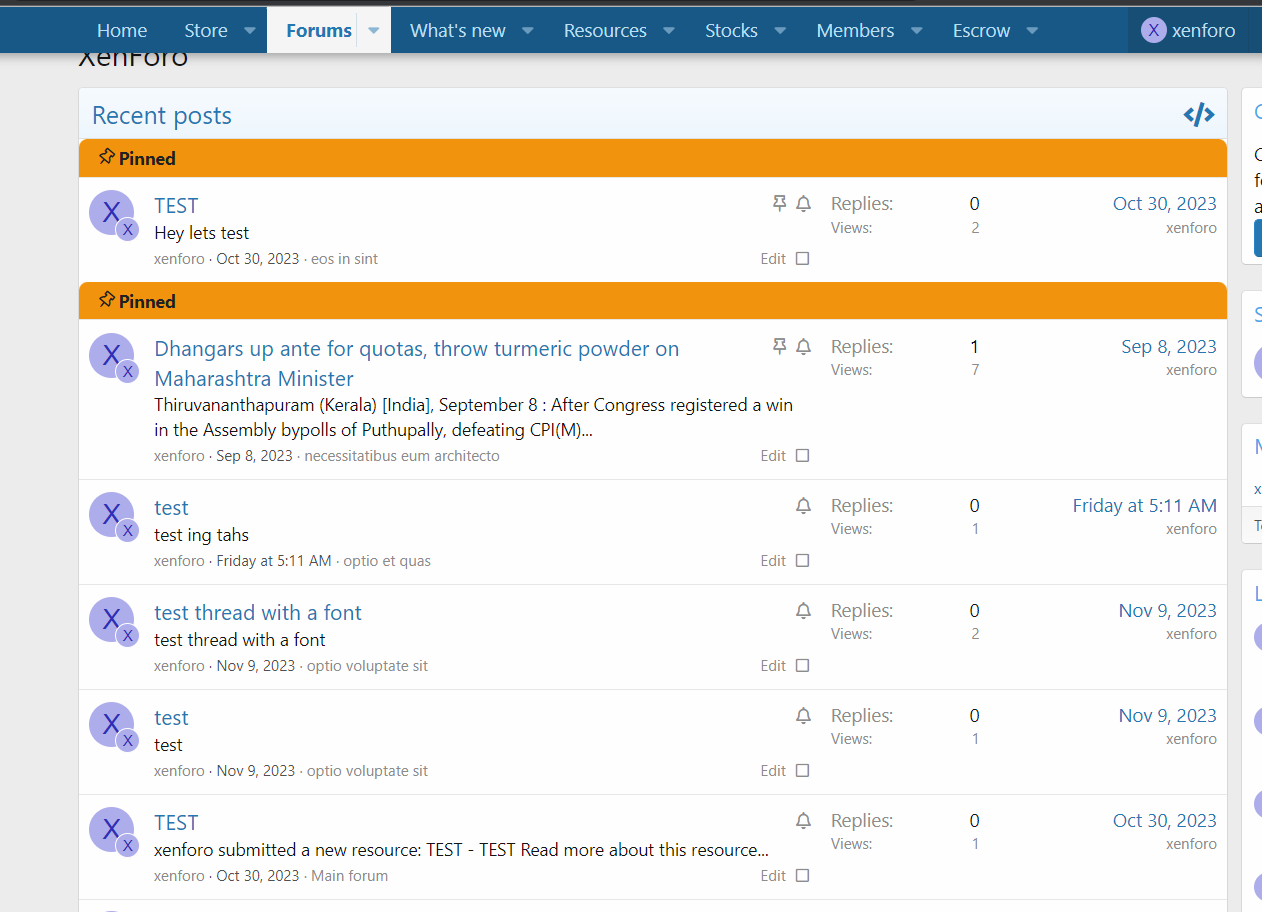Click the xenforo user avatar in navigation bar
This screenshot has height=912, width=1262.
(1154, 31)
